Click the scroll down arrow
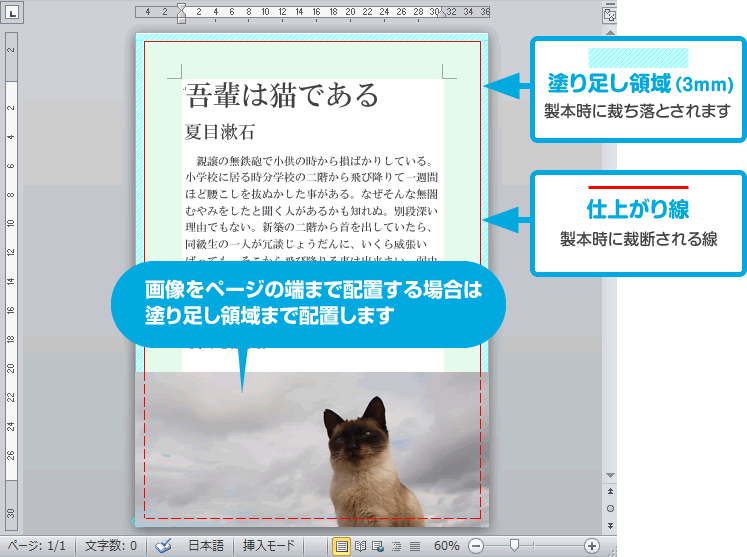 (x=610, y=476)
